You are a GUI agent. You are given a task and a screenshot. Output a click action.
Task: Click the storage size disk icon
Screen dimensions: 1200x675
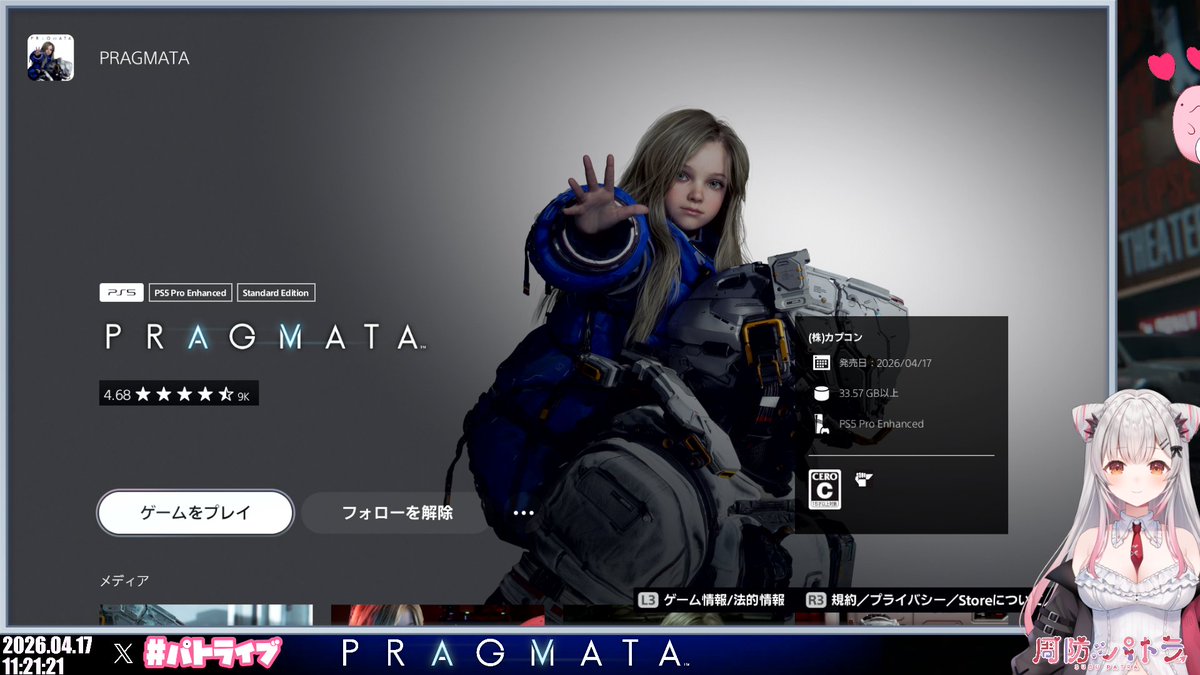coord(821,393)
